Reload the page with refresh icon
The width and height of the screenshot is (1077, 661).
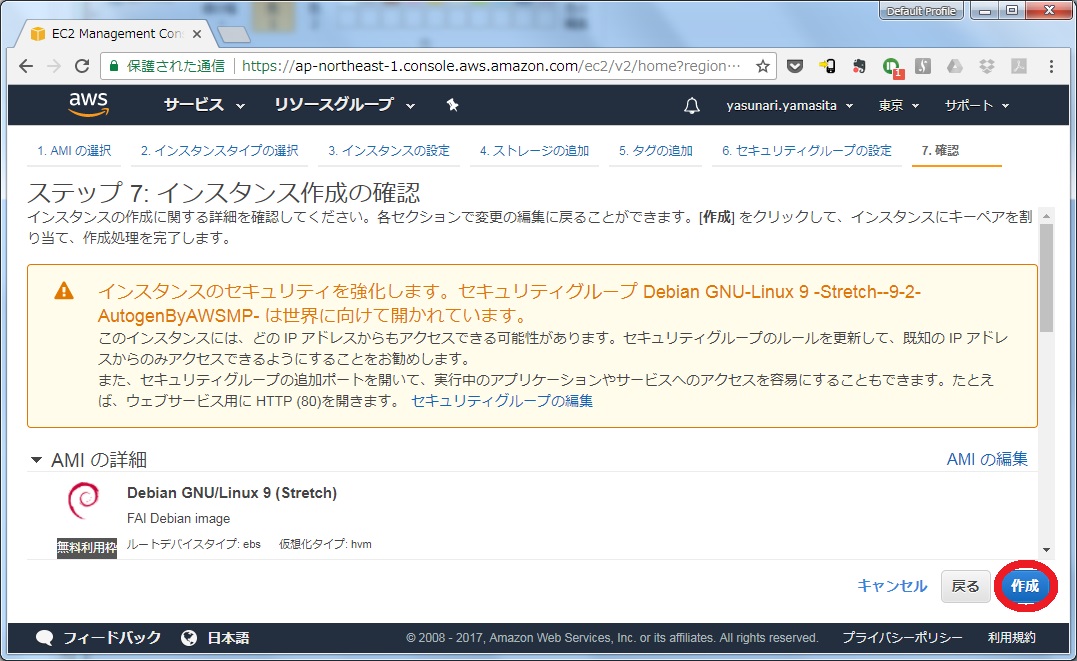(x=82, y=66)
